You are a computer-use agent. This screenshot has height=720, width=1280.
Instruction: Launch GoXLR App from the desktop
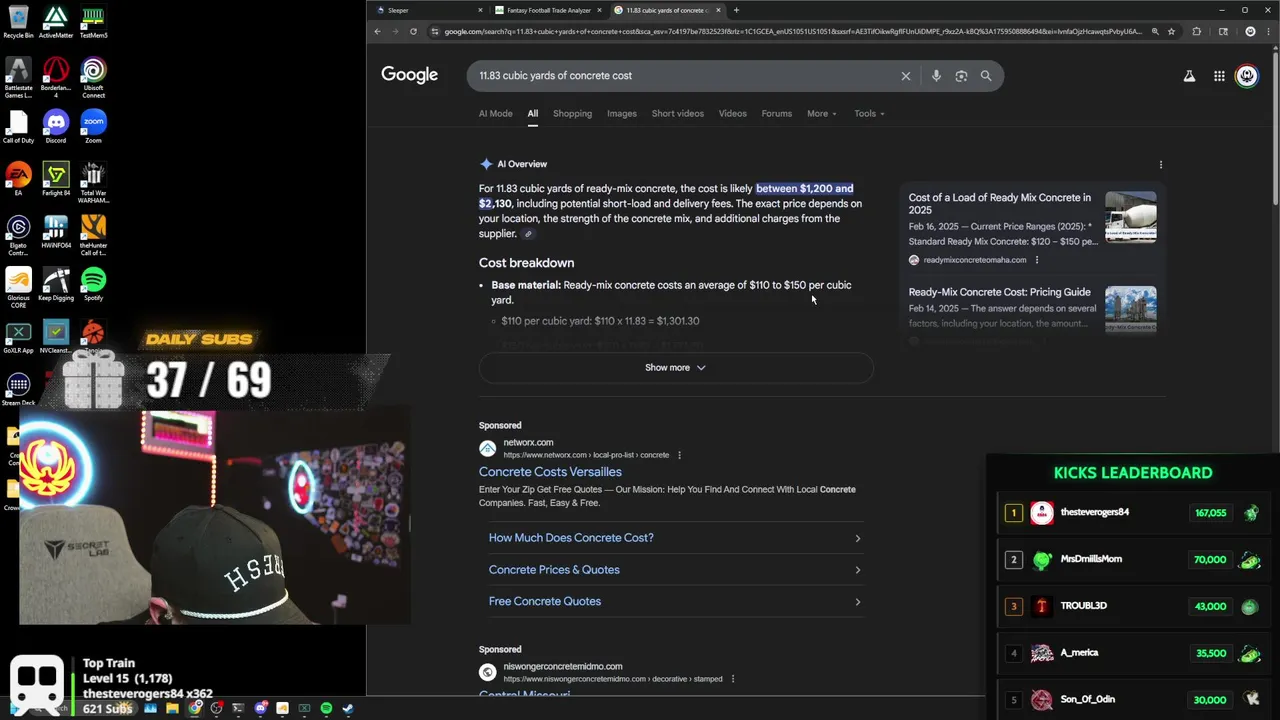click(x=18, y=337)
